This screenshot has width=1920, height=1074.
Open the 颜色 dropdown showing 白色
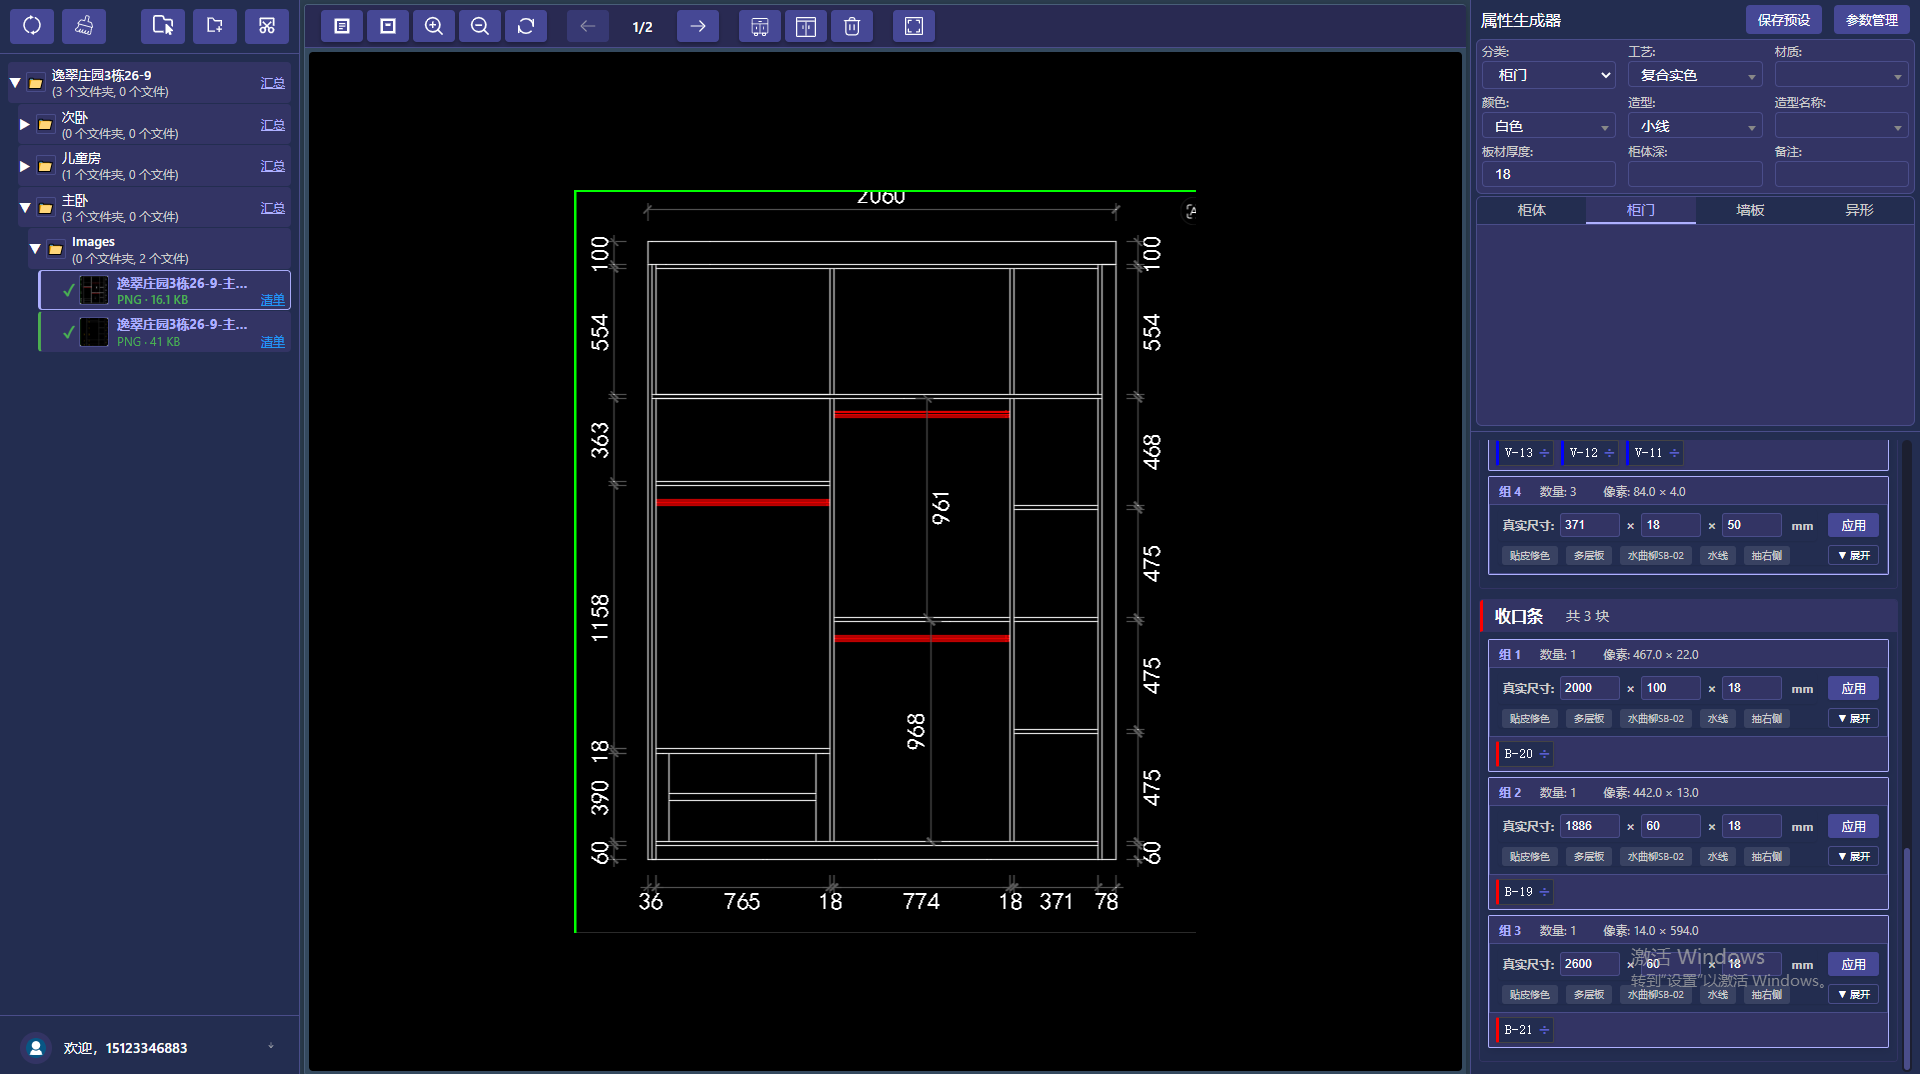coord(1549,126)
